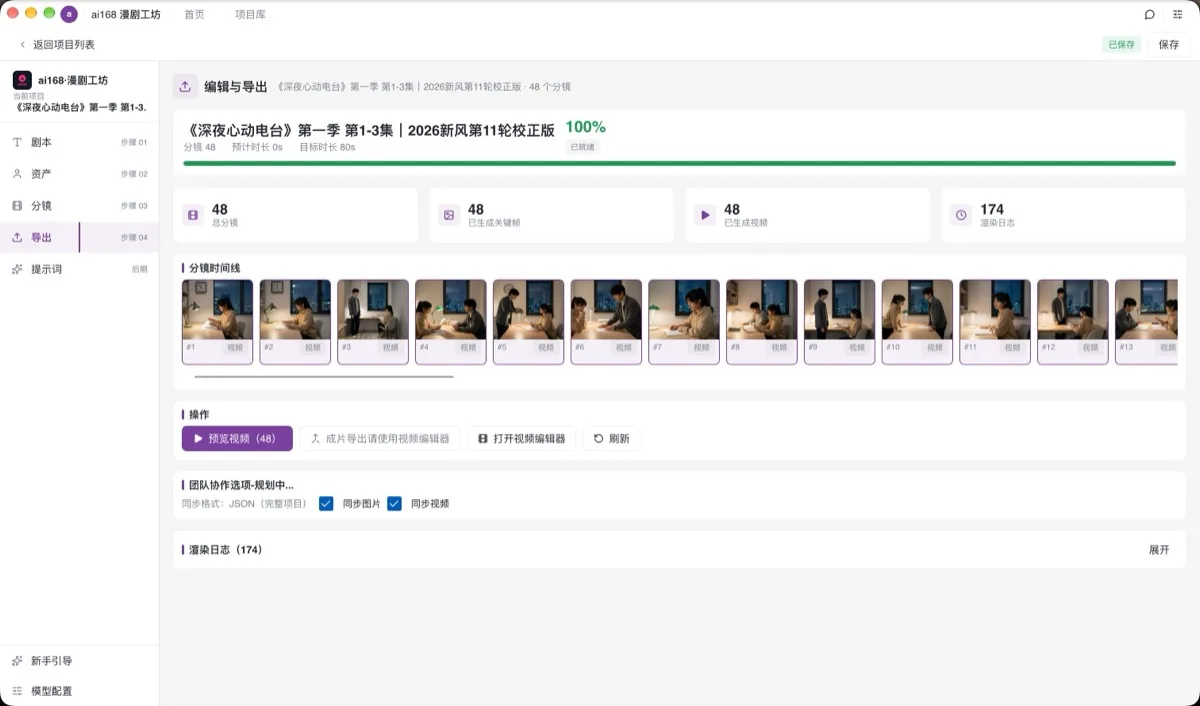Click the 预计时长 0s text
This screenshot has height=706, width=1200.
[x=257, y=147]
